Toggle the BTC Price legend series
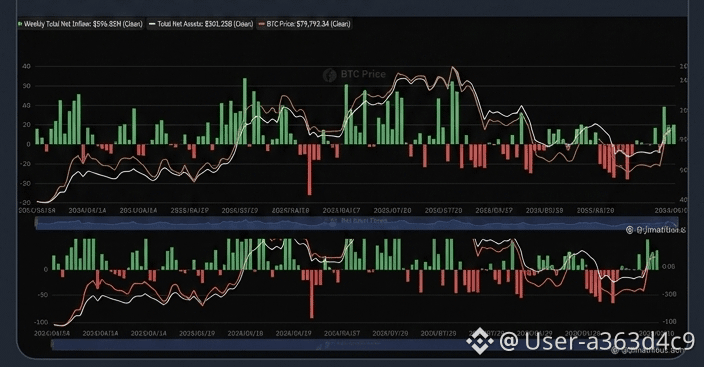The width and height of the screenshot is (704, 367). click(x=304, y=24)
